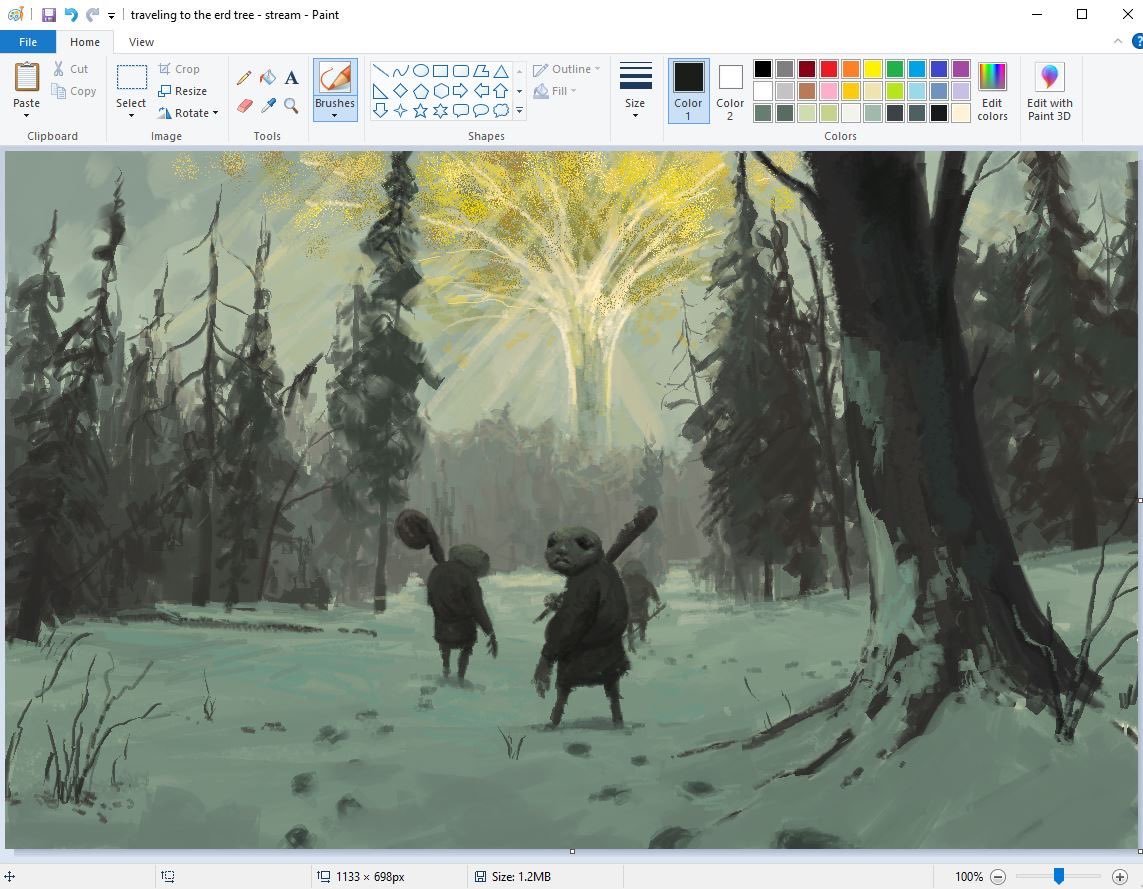The width and height of the screenshot is (1143, 889).
Task: Open the Paste dropdown arrow
Action: (x=26, y=115)
